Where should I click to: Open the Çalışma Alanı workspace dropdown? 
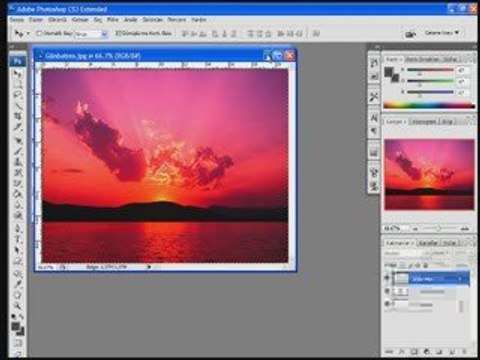pyautogui.click(x=442, y=33)
